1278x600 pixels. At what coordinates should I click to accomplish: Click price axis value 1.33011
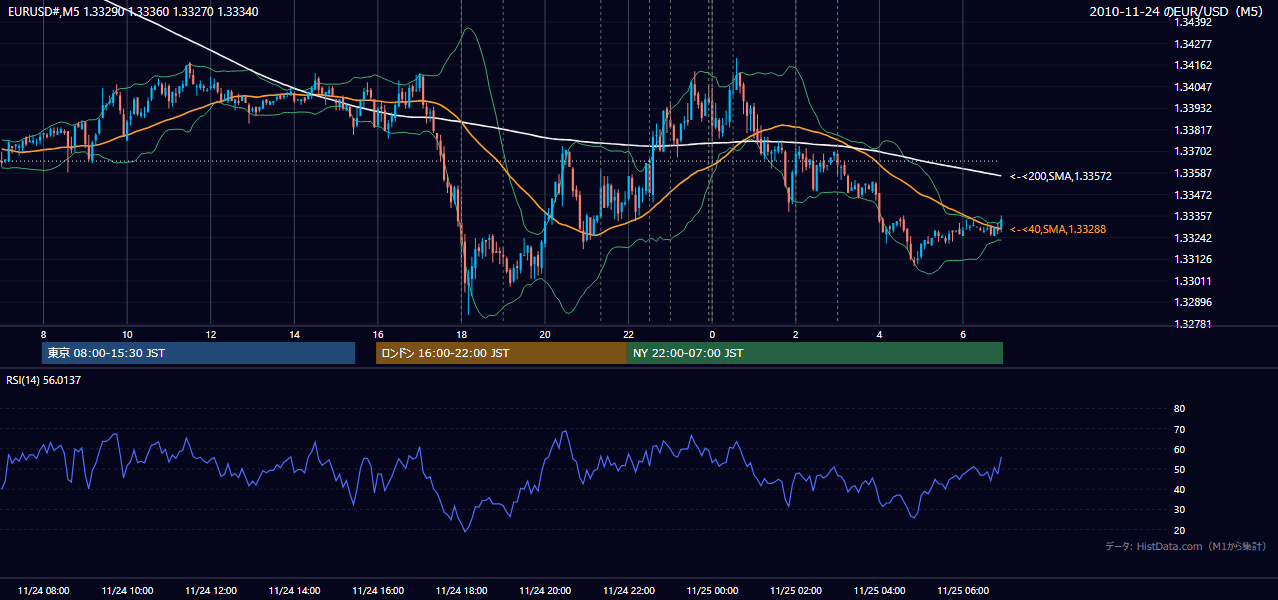1194,281
